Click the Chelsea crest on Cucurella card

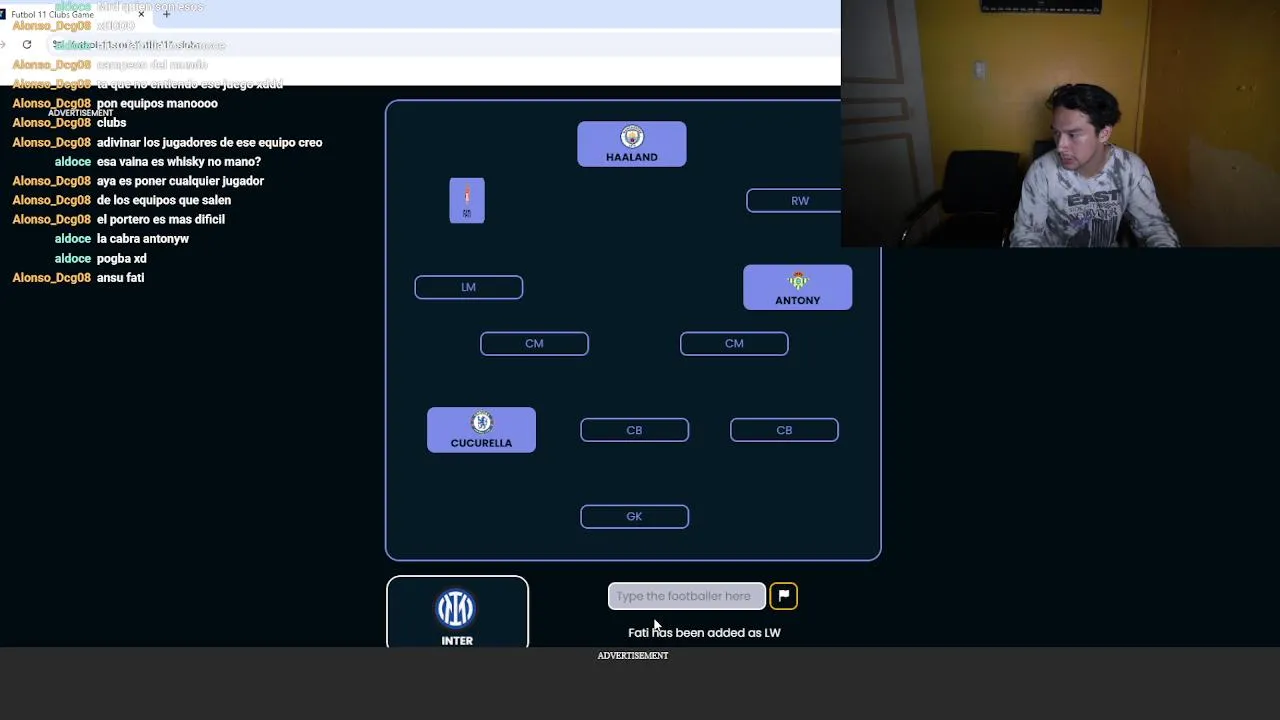click(482, 422)
